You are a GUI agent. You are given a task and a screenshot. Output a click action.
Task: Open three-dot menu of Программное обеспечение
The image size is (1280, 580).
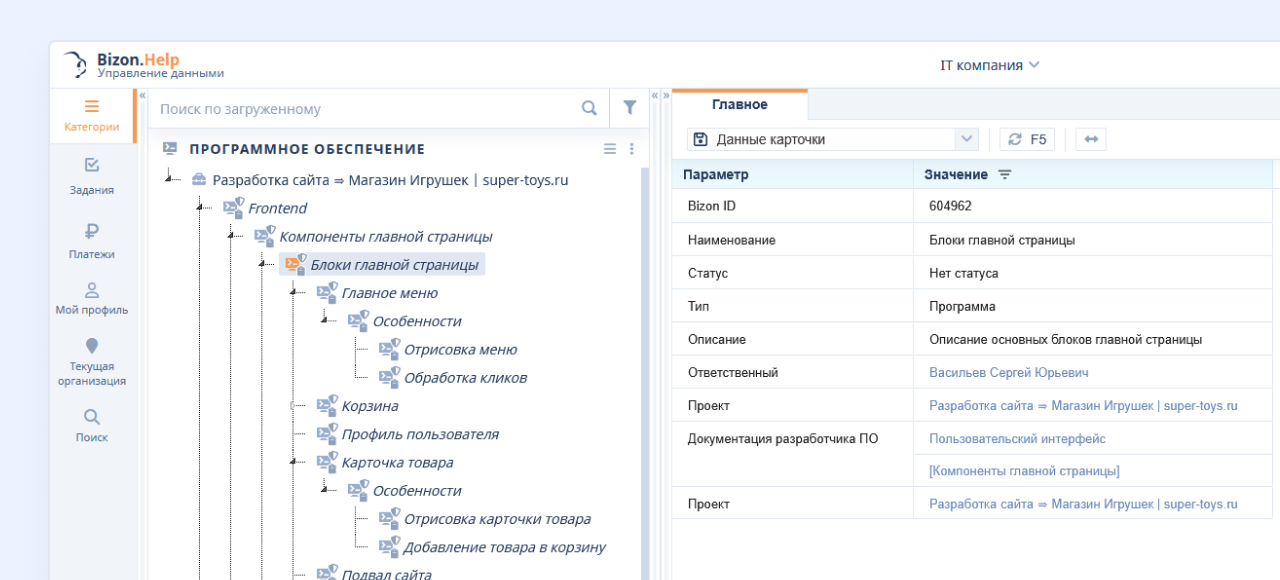coord(631,149)
